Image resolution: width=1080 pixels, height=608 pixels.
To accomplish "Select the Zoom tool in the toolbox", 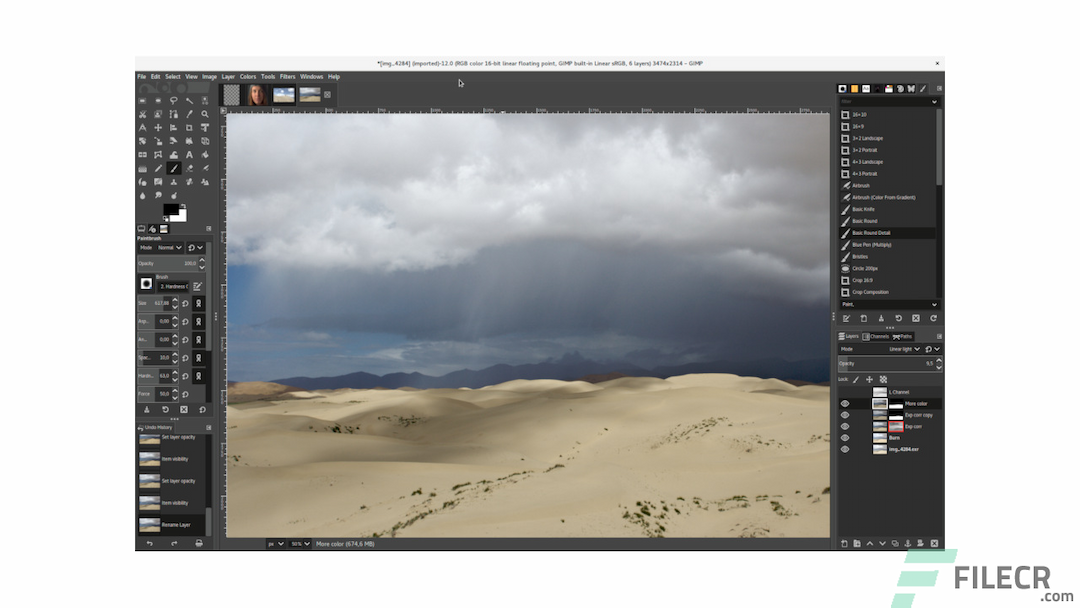I will click(x=205, y=114).
